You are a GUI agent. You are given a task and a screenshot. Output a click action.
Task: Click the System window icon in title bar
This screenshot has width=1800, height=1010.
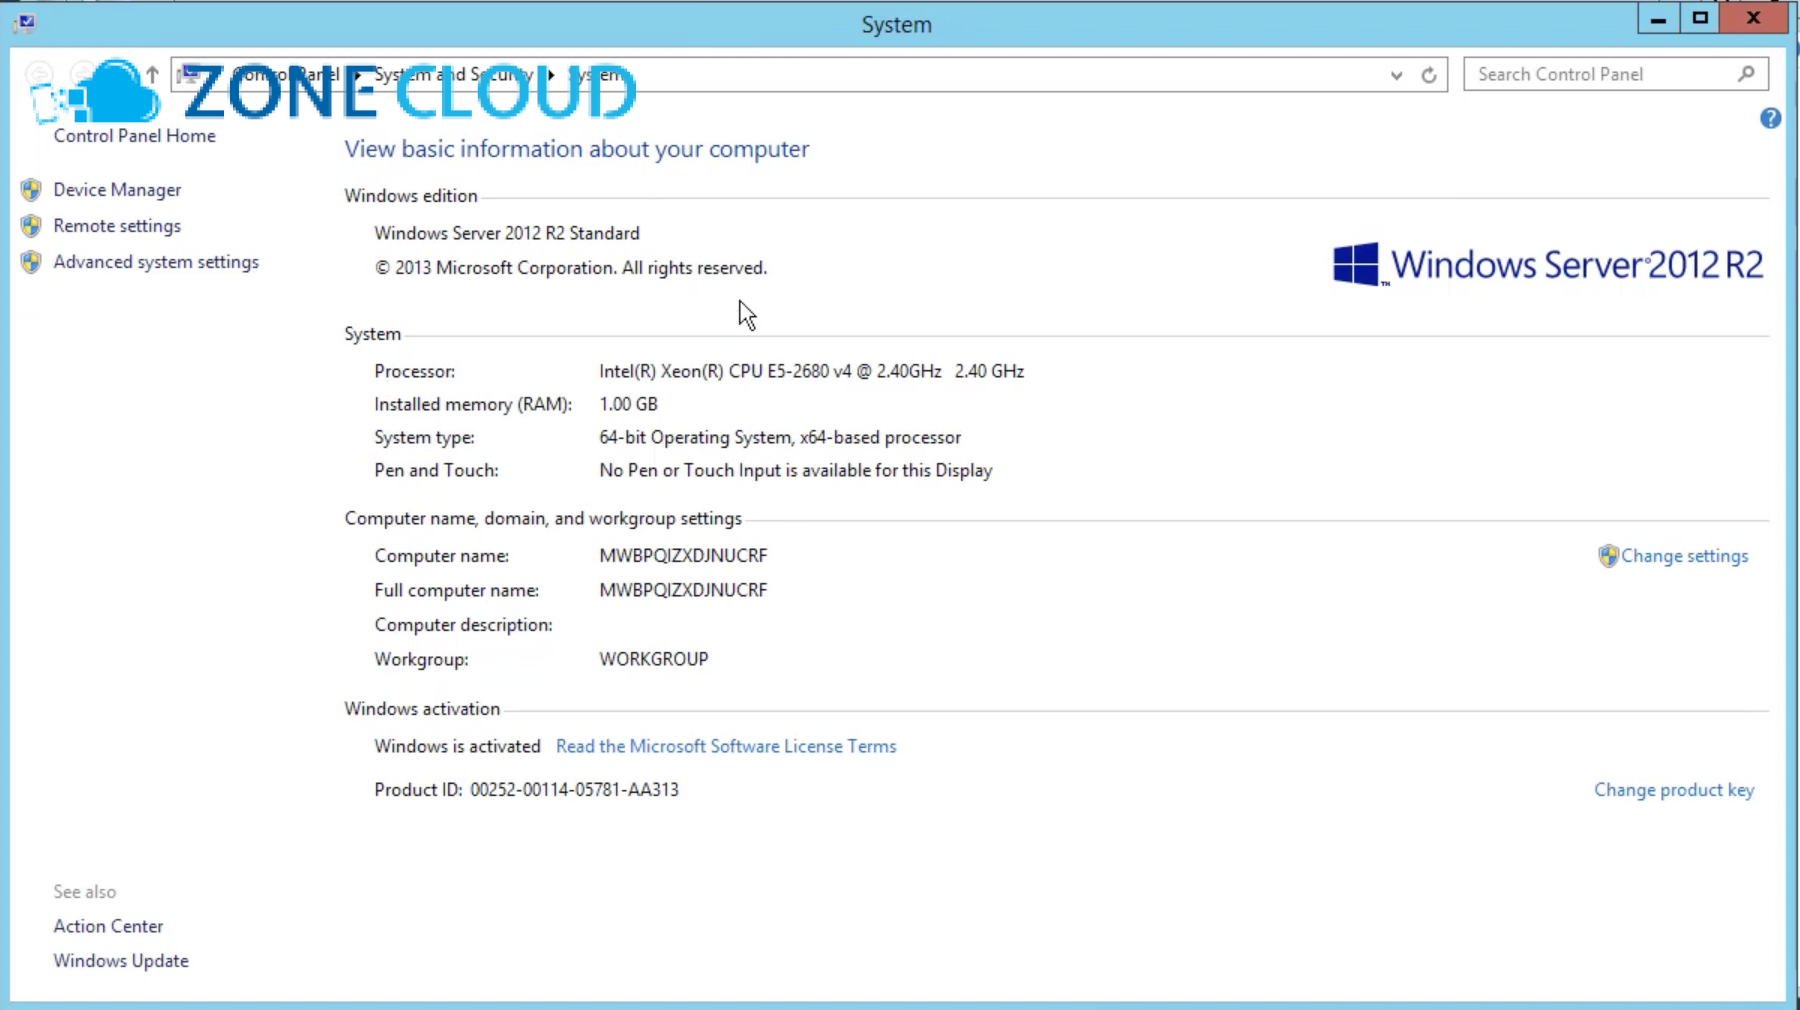click(x=25, y=22)
